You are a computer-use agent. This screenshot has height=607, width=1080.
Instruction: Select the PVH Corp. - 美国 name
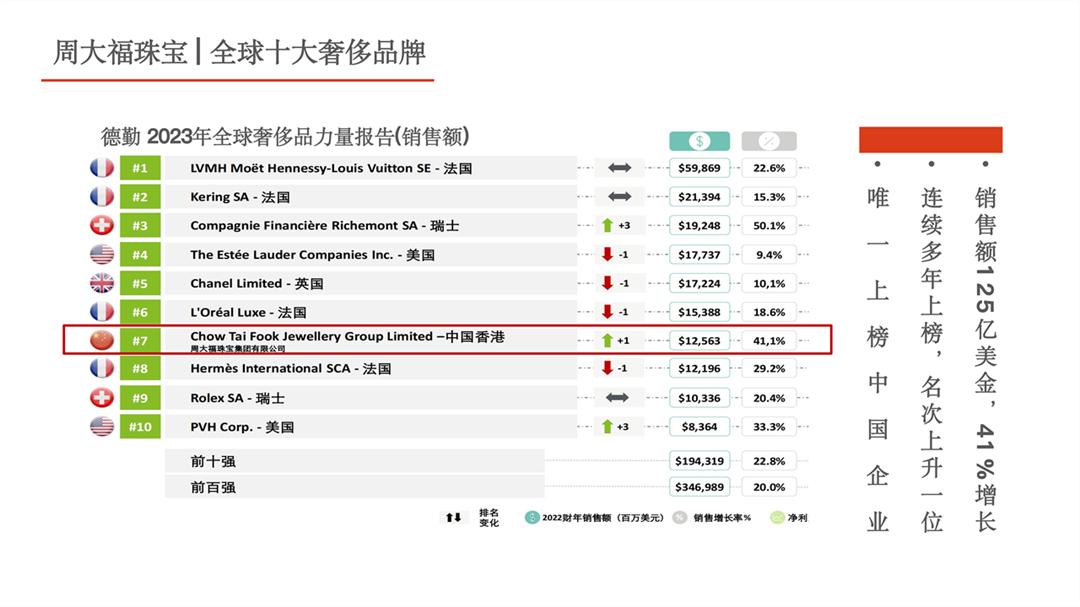(242, 426)
